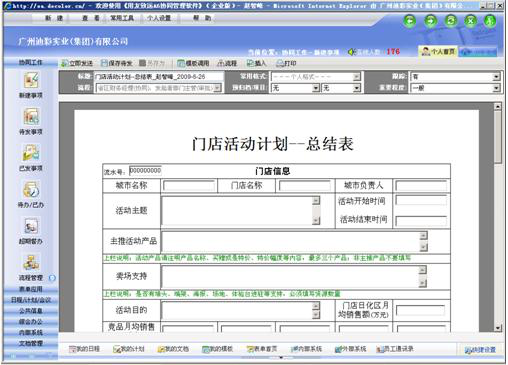This screenshot has width=508, height=365.
Task: Expand the 常用格式 dropdown
Action: (x=357, y=77)
